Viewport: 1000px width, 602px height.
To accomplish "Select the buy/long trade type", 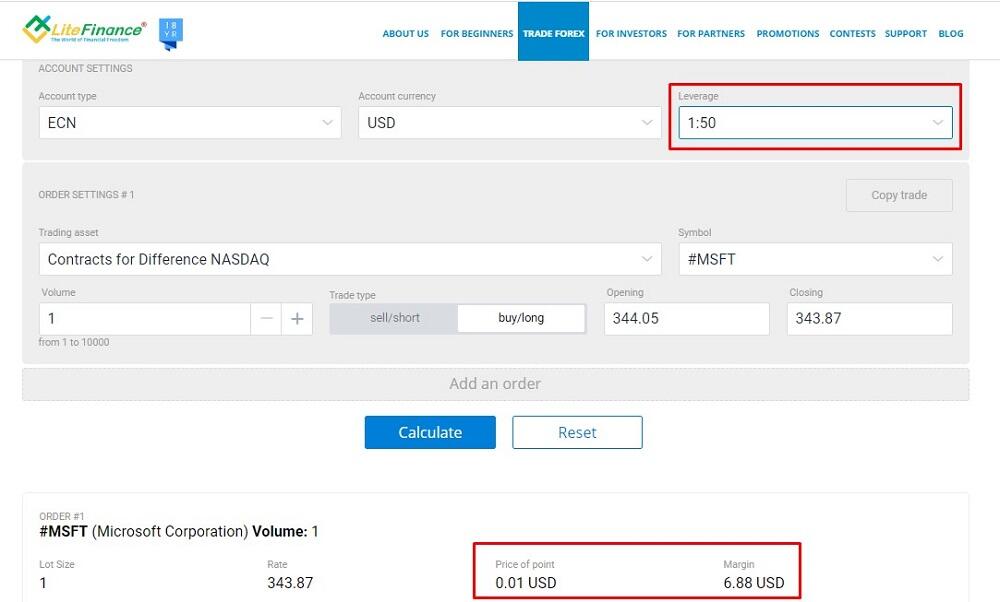I will (521, 318).
